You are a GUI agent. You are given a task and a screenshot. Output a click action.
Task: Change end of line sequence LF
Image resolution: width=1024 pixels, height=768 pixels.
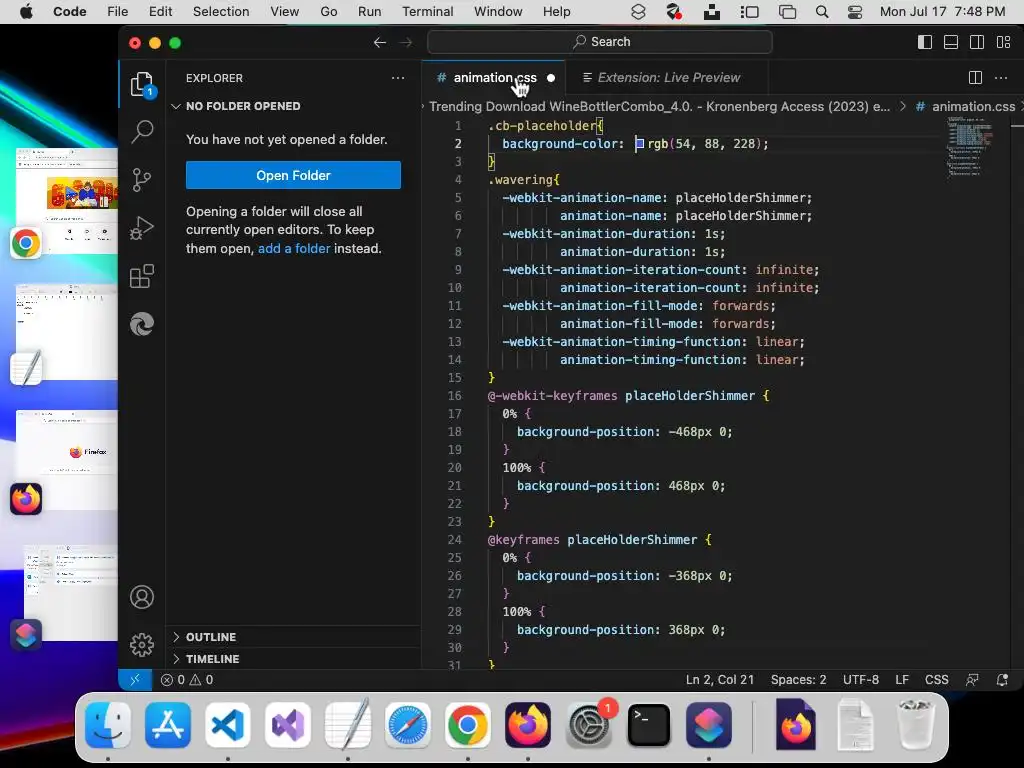pos(902,680)
